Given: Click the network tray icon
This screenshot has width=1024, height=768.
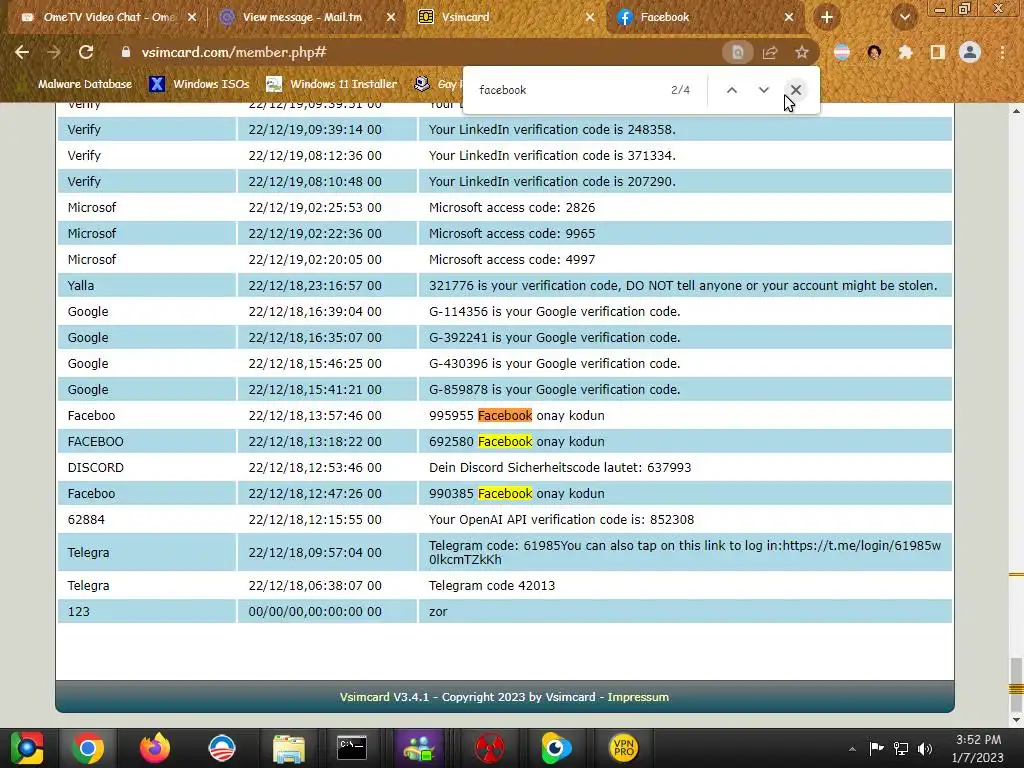Looking at the screenshot, I should pos(901,748).
